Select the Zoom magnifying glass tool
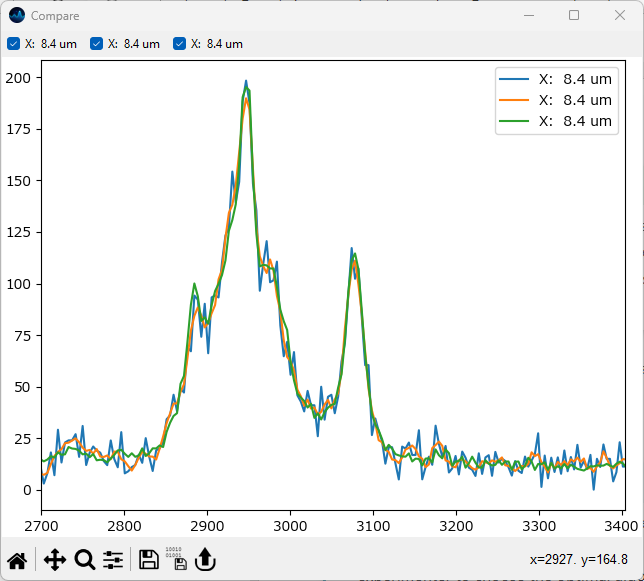Image resolution: width=644 pixels, height=581 pixels. (x=85, y=559)
